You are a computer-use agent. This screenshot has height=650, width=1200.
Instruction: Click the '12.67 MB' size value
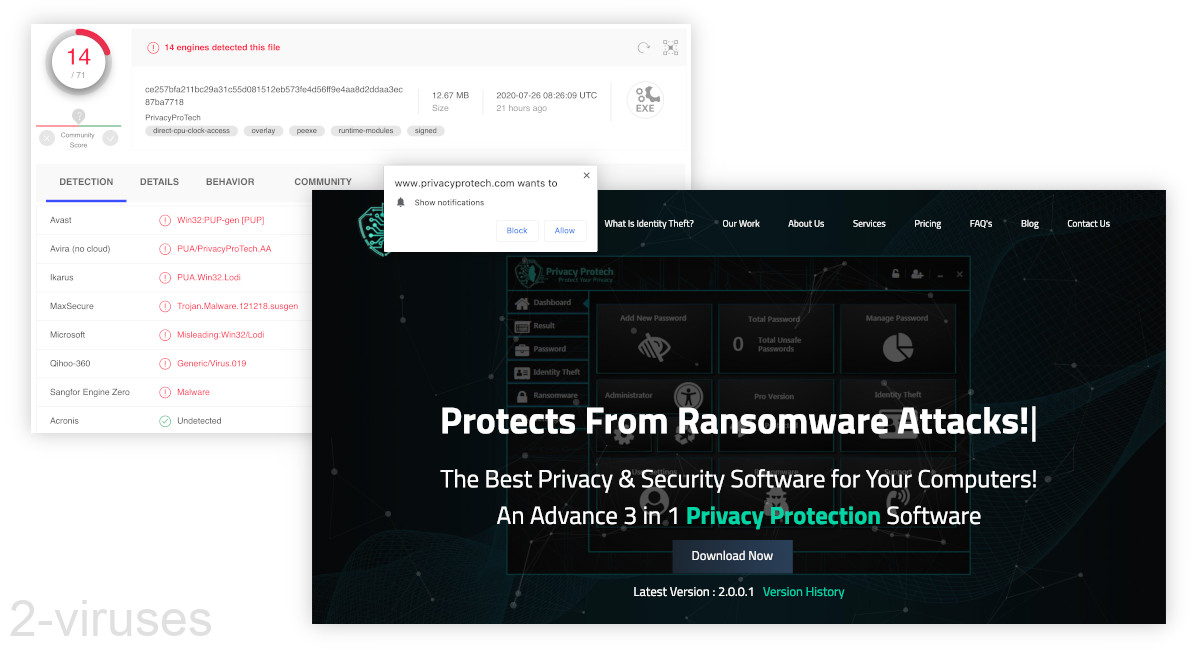point(450,95)
